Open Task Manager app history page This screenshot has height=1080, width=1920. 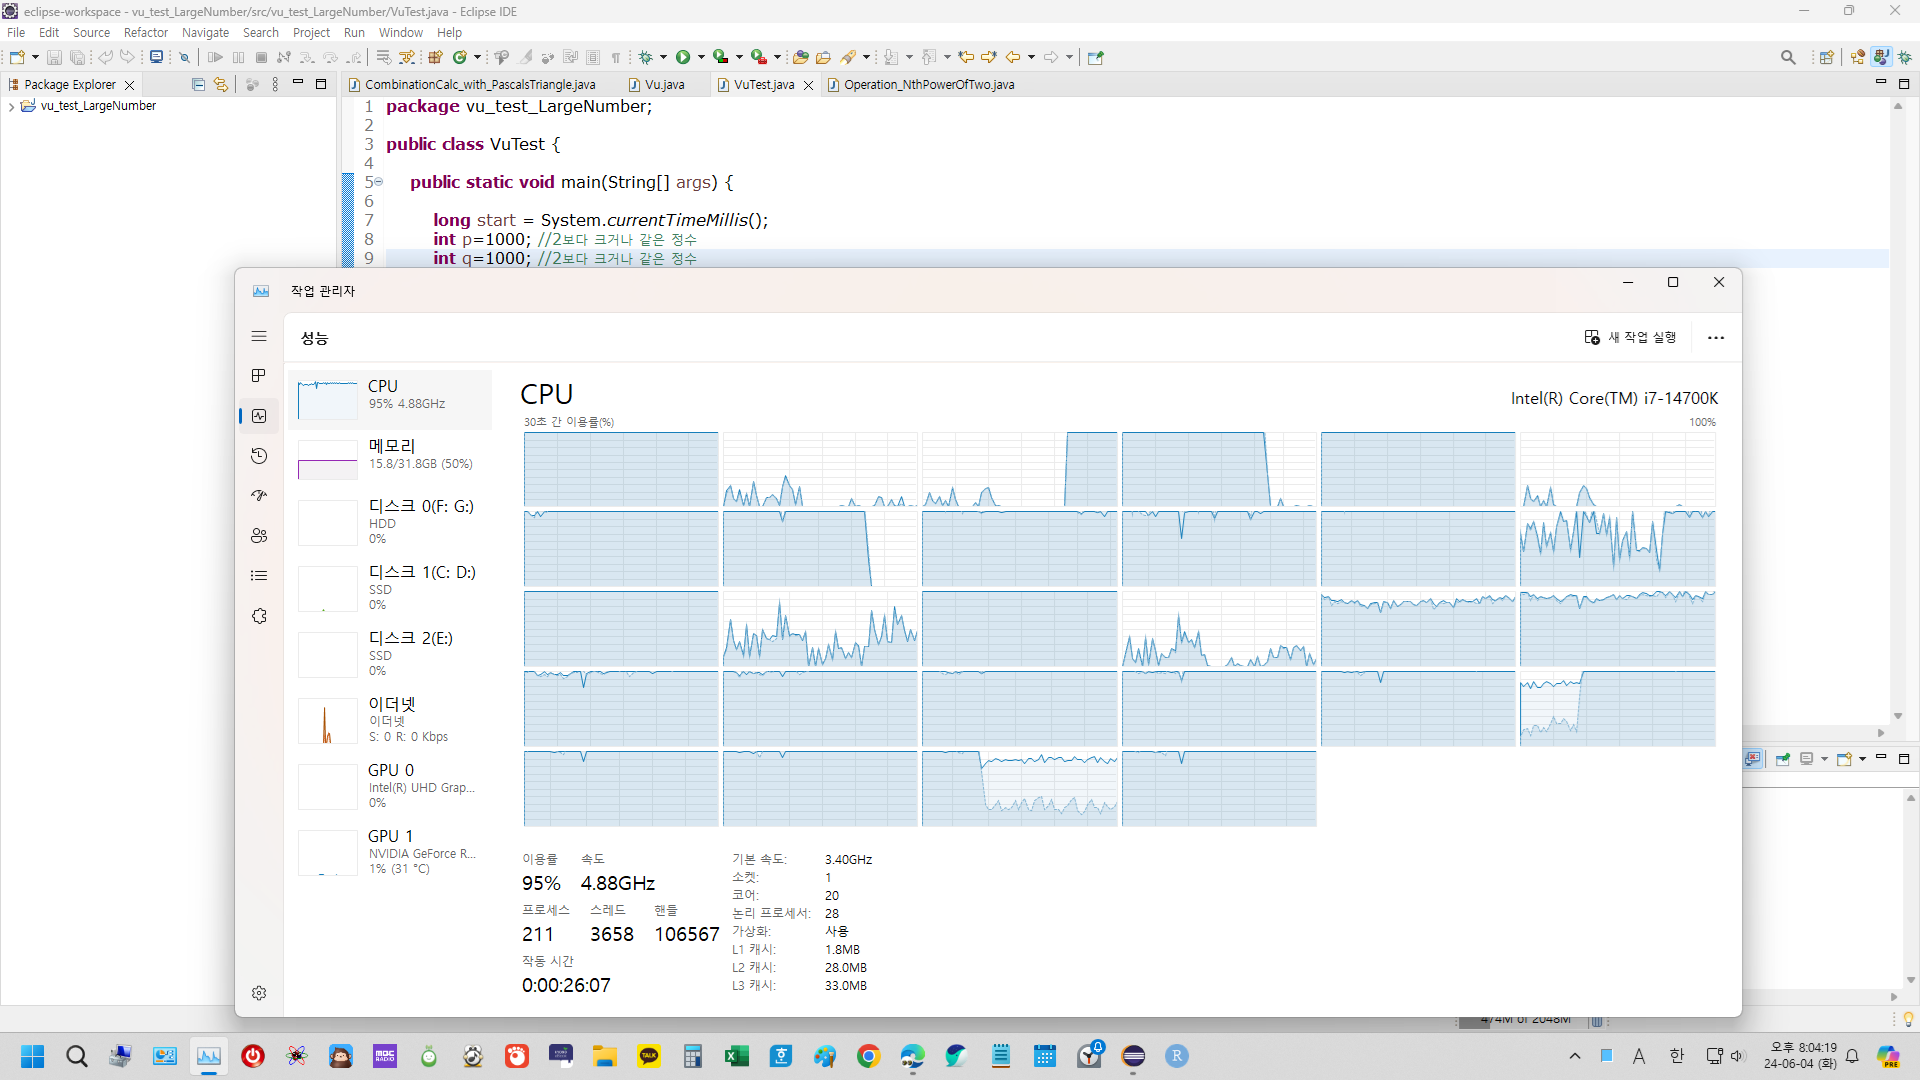[259, 456]
